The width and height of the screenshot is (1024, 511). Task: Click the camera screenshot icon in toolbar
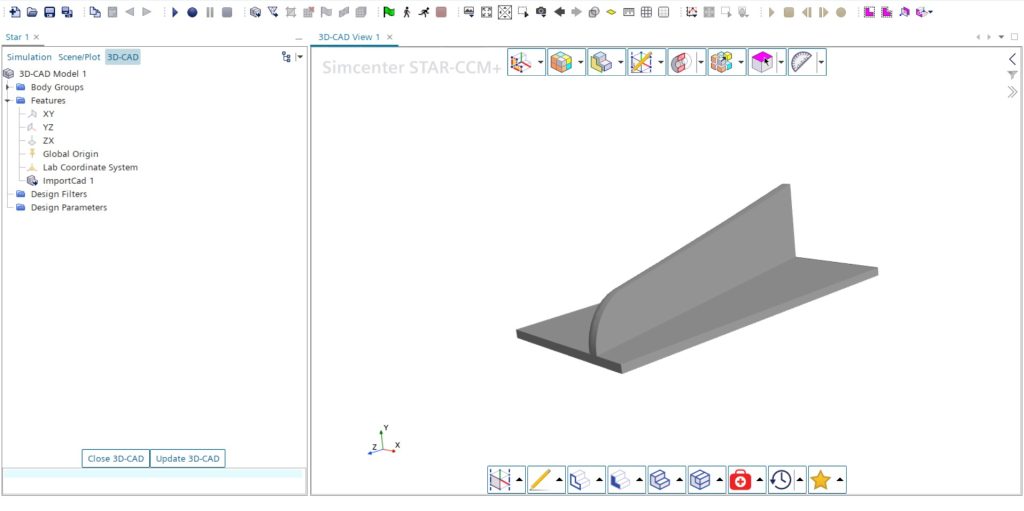pos(541,12)
